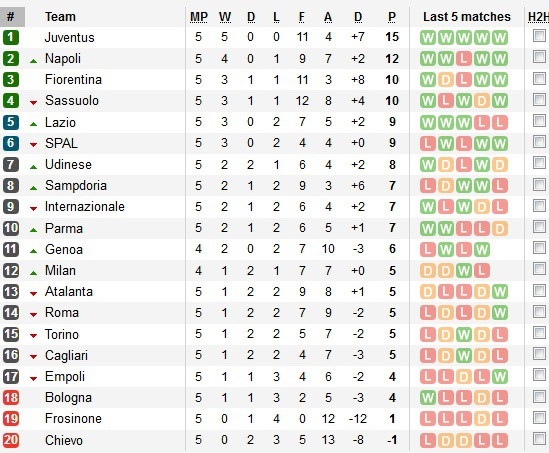Click Lazio's blue rank 5 badge
The height and width of the screenshot is (453, 549).
[x=11, y=122]
